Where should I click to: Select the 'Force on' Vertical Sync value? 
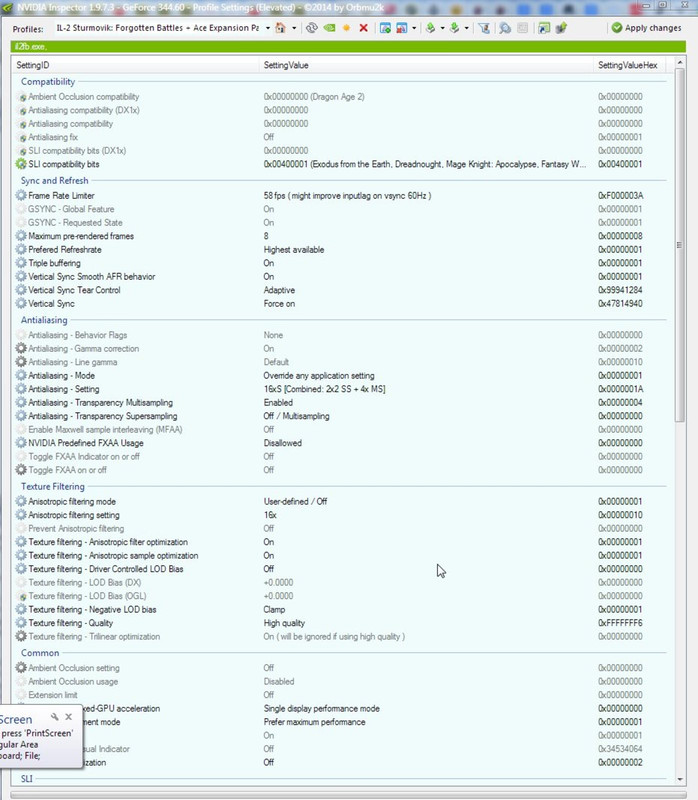click(279, 304)
